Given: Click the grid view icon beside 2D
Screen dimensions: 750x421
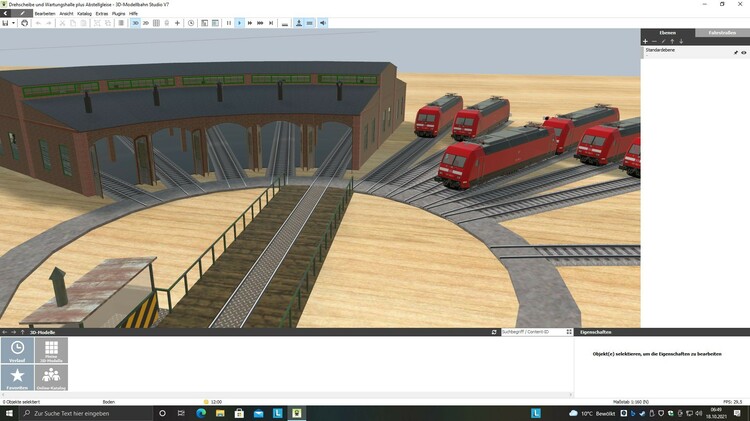Looking at the screenshot, I should pyautogui.click(x=156, y=23).
